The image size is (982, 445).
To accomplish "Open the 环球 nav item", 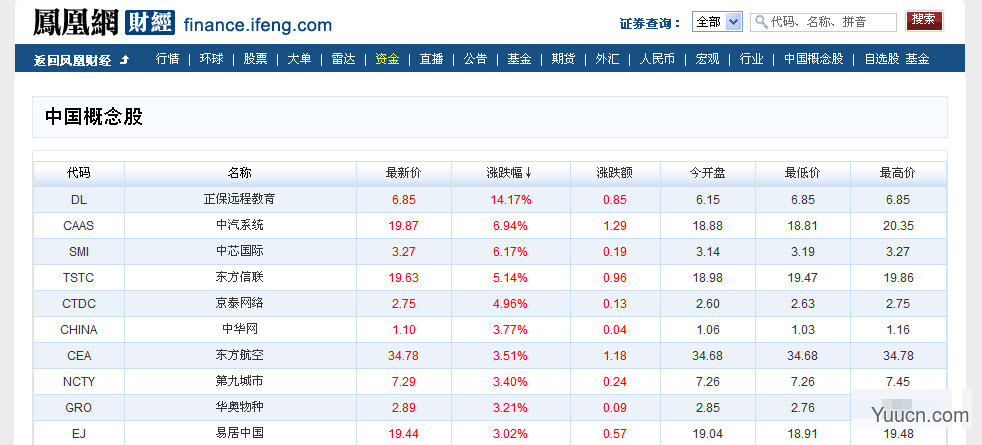I will point(211,59).
